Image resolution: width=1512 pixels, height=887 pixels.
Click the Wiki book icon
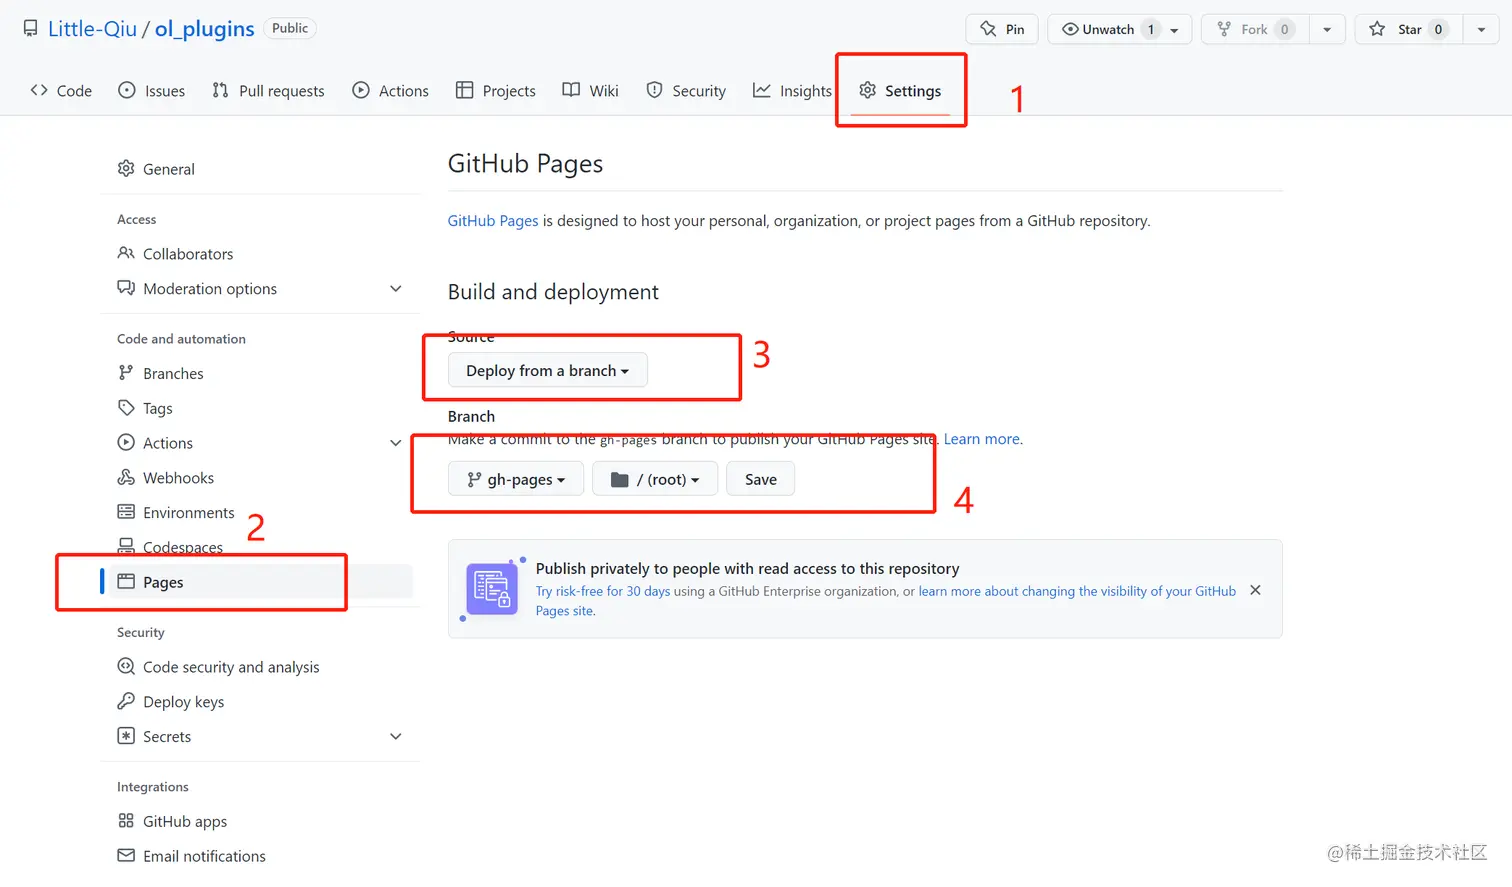571,90
